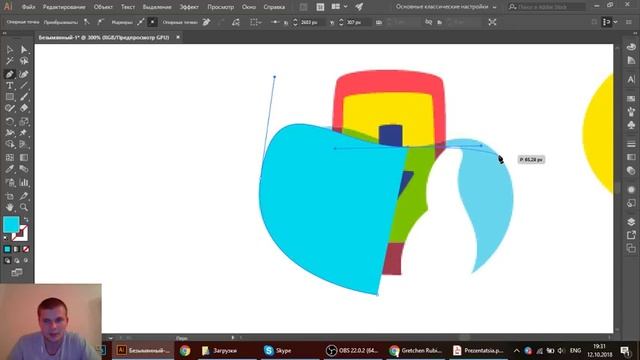
Task: Set paint mode to None
Action: click(26, 249)
